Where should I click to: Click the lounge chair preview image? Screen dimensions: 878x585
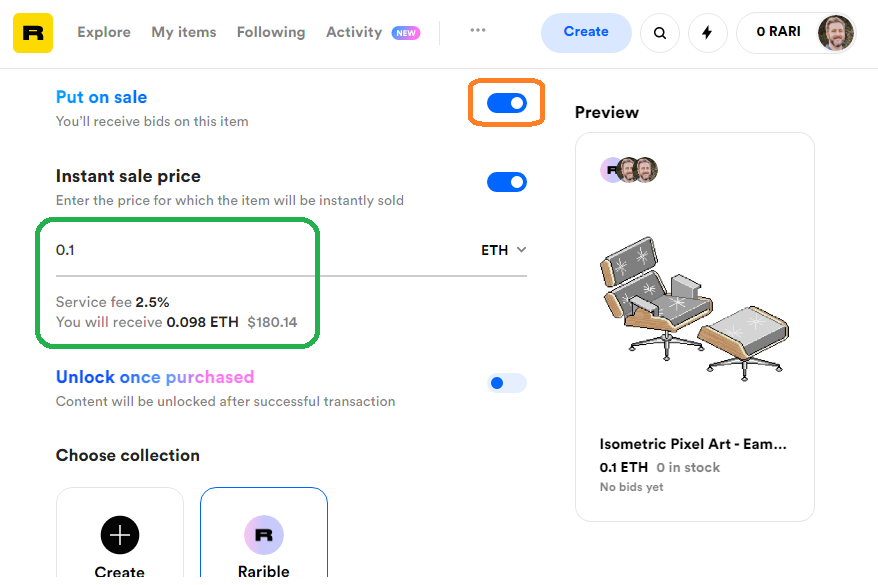(694, 308)
